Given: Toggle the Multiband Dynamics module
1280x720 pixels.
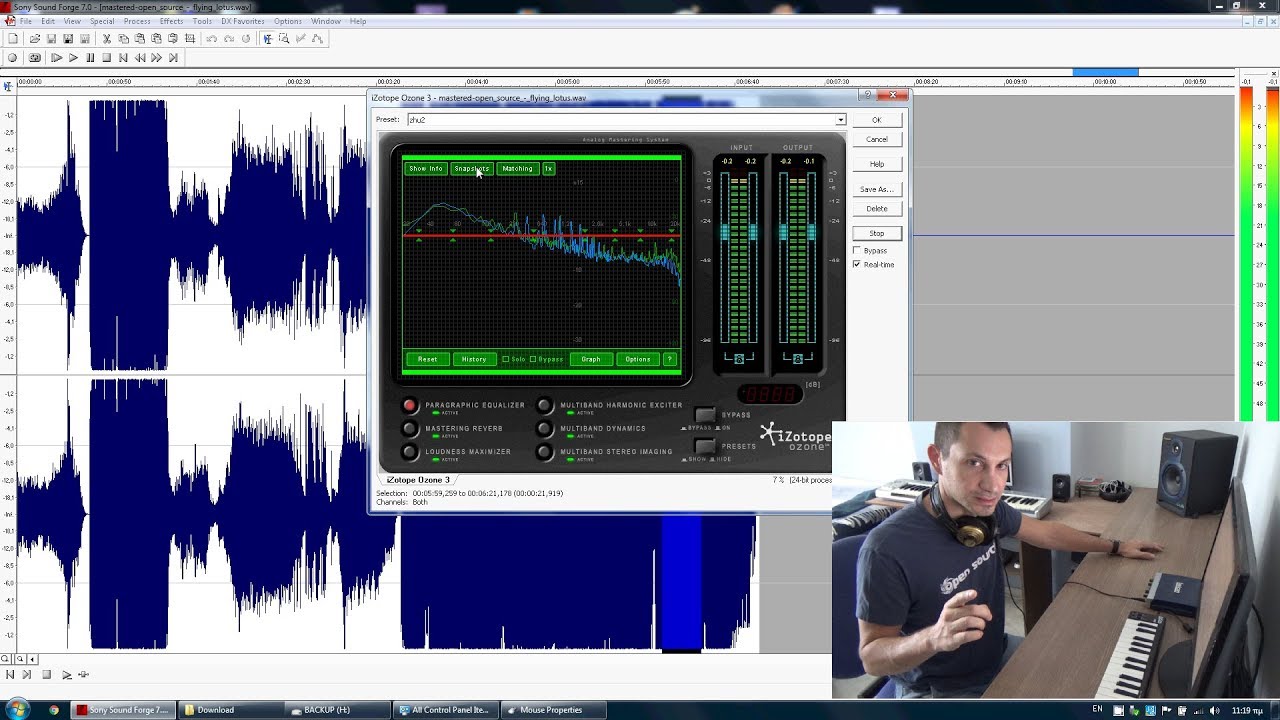Looking at the screenshot, I should pyautogui.click(x=544, y=428).
